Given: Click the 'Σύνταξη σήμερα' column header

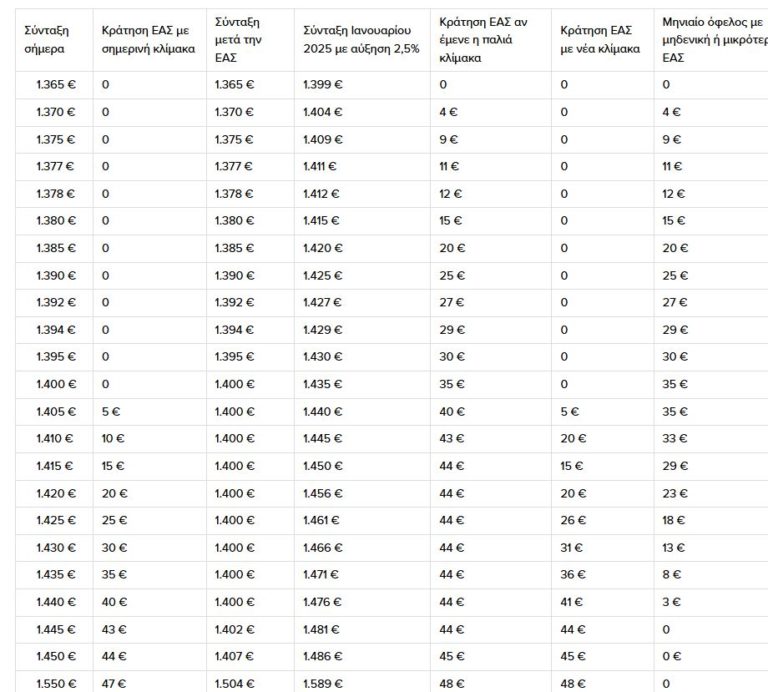Looking at the screenshot, I should [x=47, y=39].
